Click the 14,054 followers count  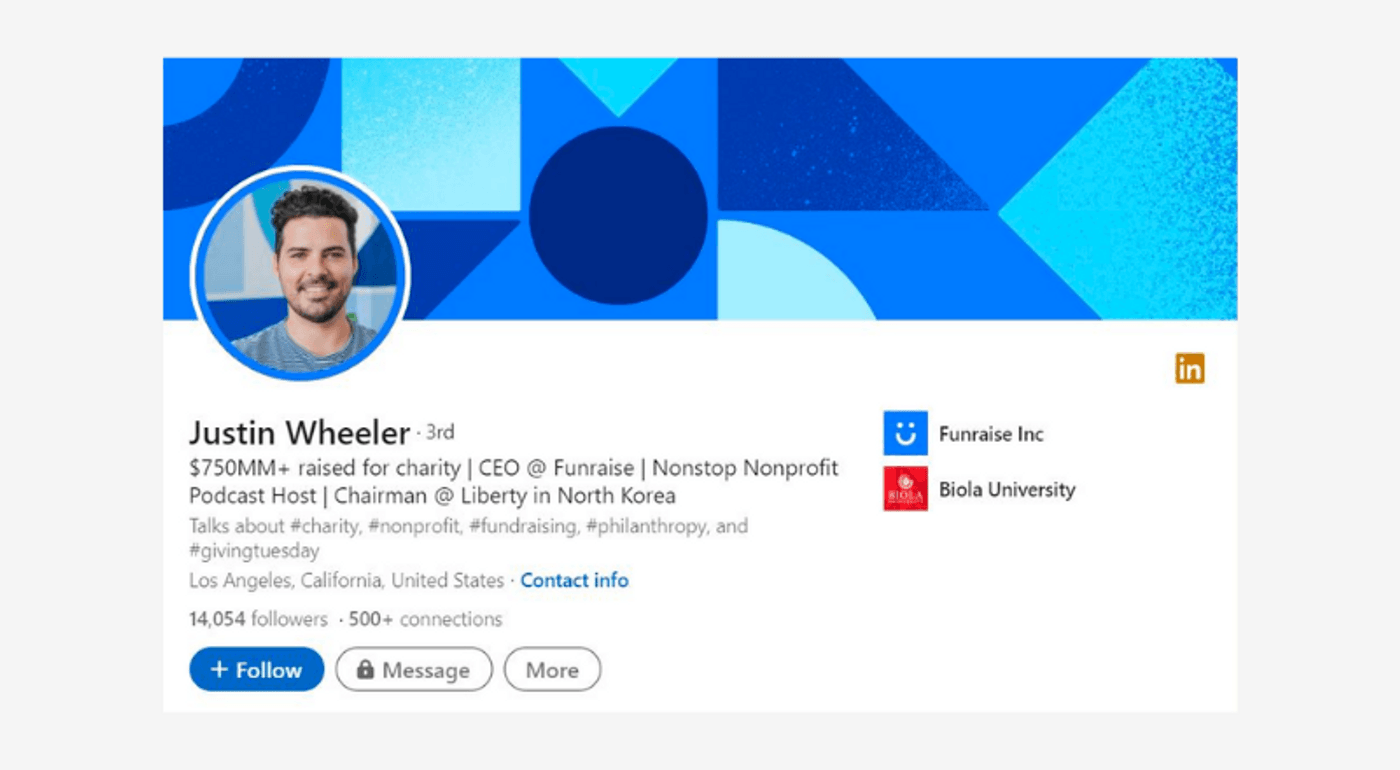coord(258,619)
